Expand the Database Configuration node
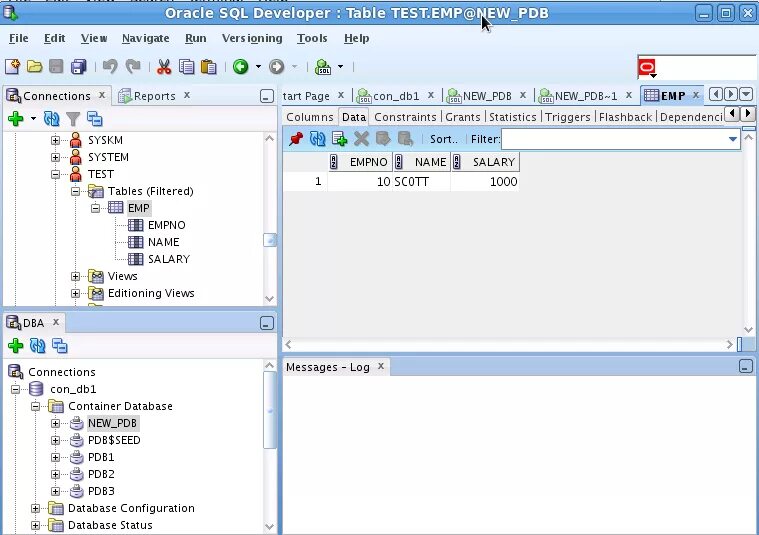Screen dimensions: 759x535 coord(35,508)
